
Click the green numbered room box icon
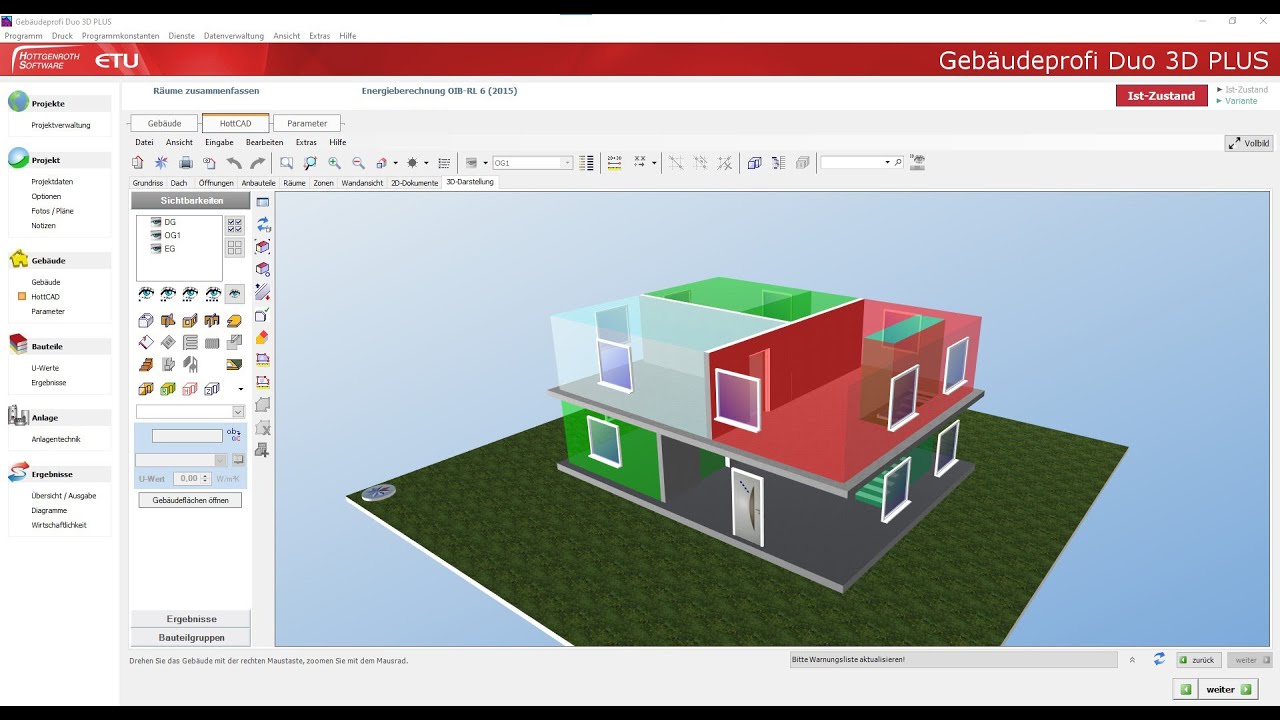point(168,389)
